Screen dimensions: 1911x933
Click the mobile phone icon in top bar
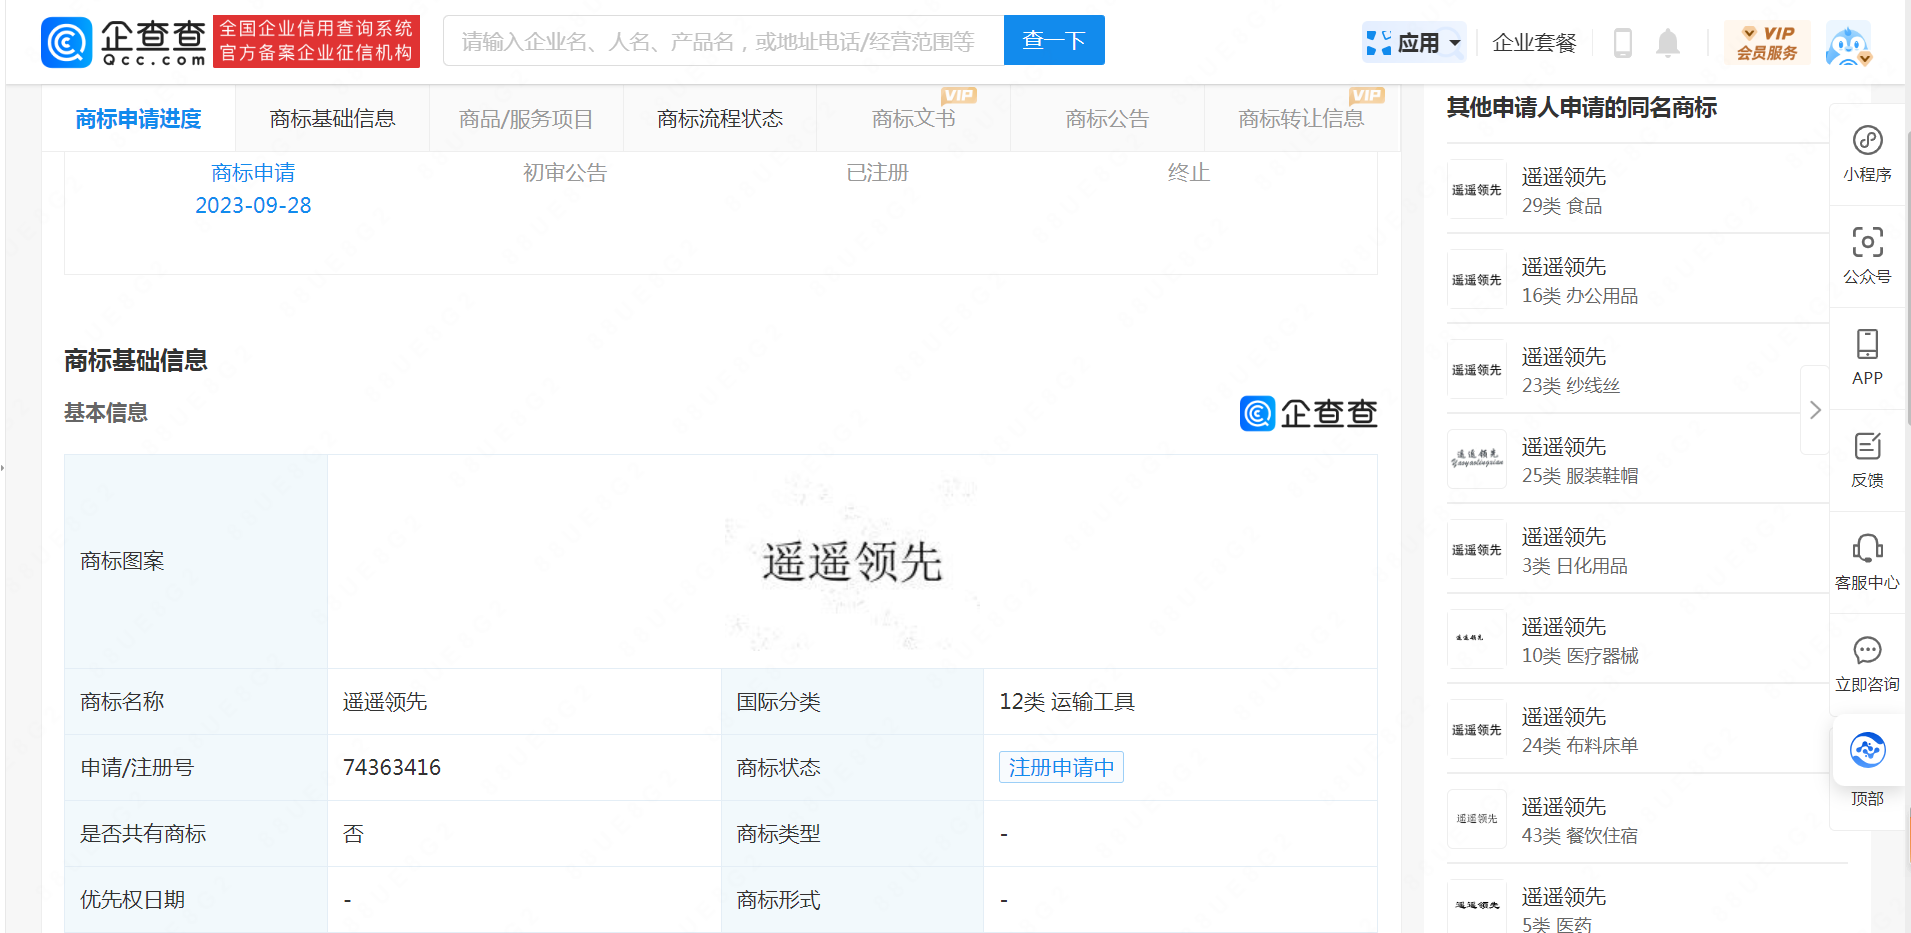pos(1623,42)
